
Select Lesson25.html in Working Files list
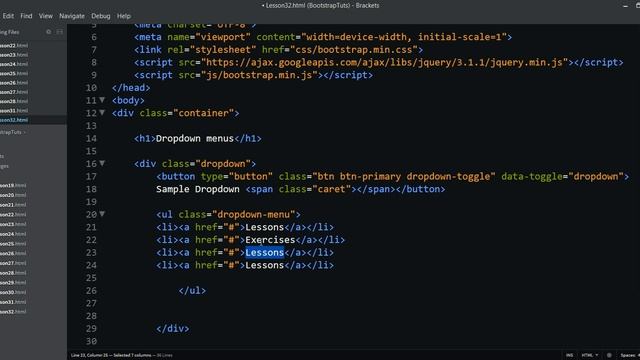[14, 73]
